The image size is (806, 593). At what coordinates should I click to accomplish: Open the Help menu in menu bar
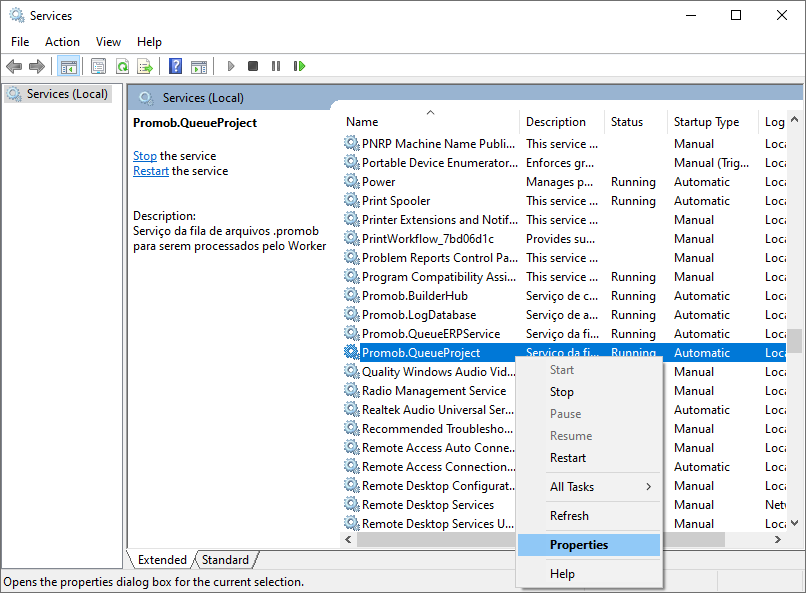point(149,42)
